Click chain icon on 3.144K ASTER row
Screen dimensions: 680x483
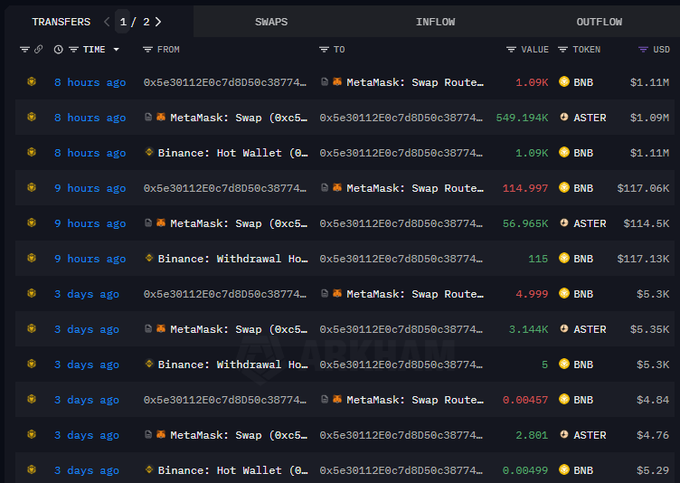[x=32, y=328]
